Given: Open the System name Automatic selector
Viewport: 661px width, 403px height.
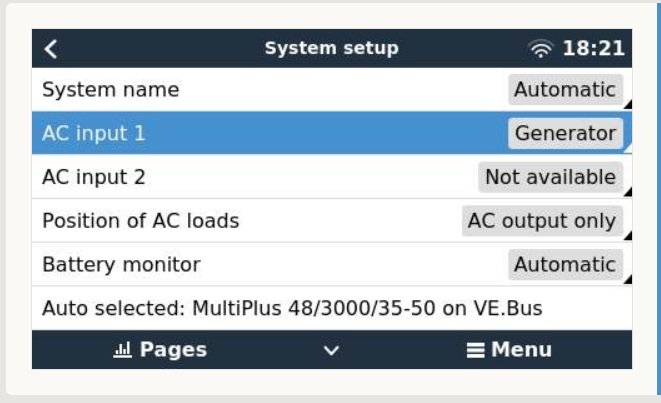Looking at the screenshot, I should [565, 89].
